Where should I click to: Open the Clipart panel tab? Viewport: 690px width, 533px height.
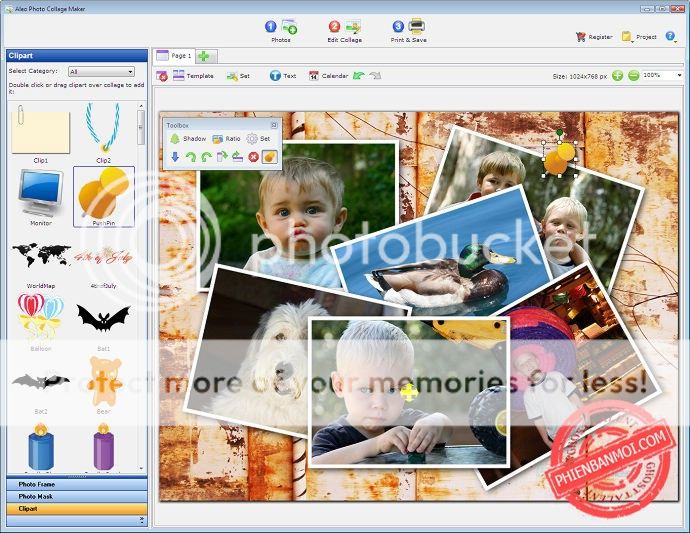[x=77, y=509]
